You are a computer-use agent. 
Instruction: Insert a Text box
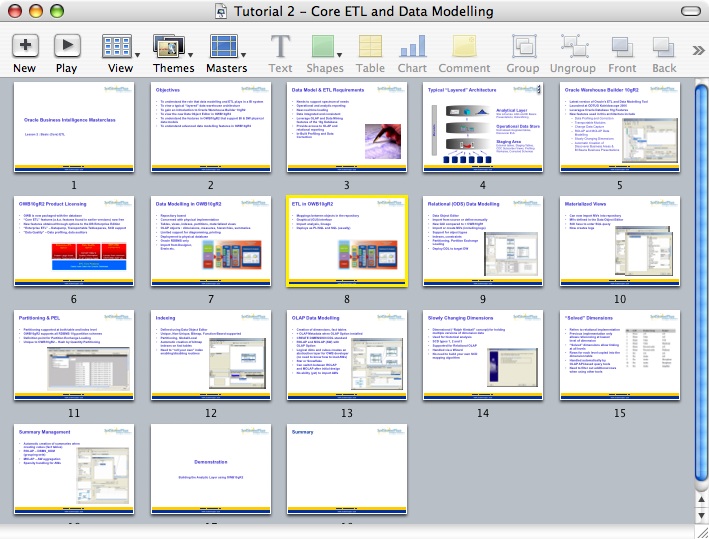click(280, 46)
